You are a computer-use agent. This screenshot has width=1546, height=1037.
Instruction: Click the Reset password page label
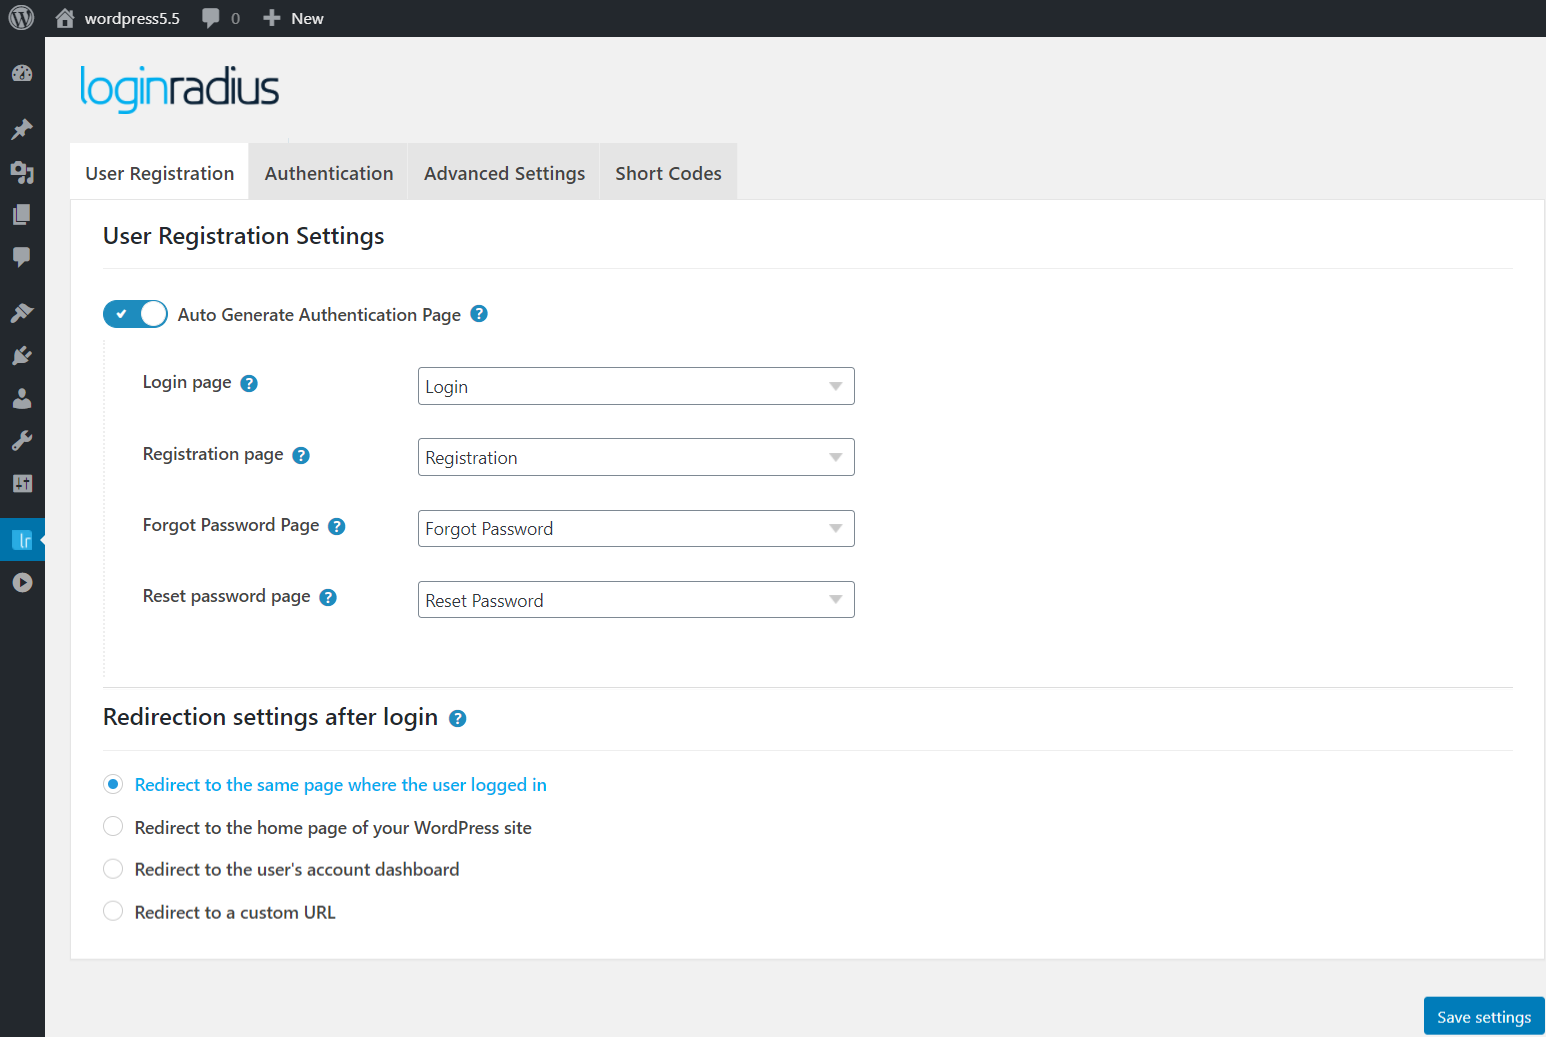click(x=226, y=596)
